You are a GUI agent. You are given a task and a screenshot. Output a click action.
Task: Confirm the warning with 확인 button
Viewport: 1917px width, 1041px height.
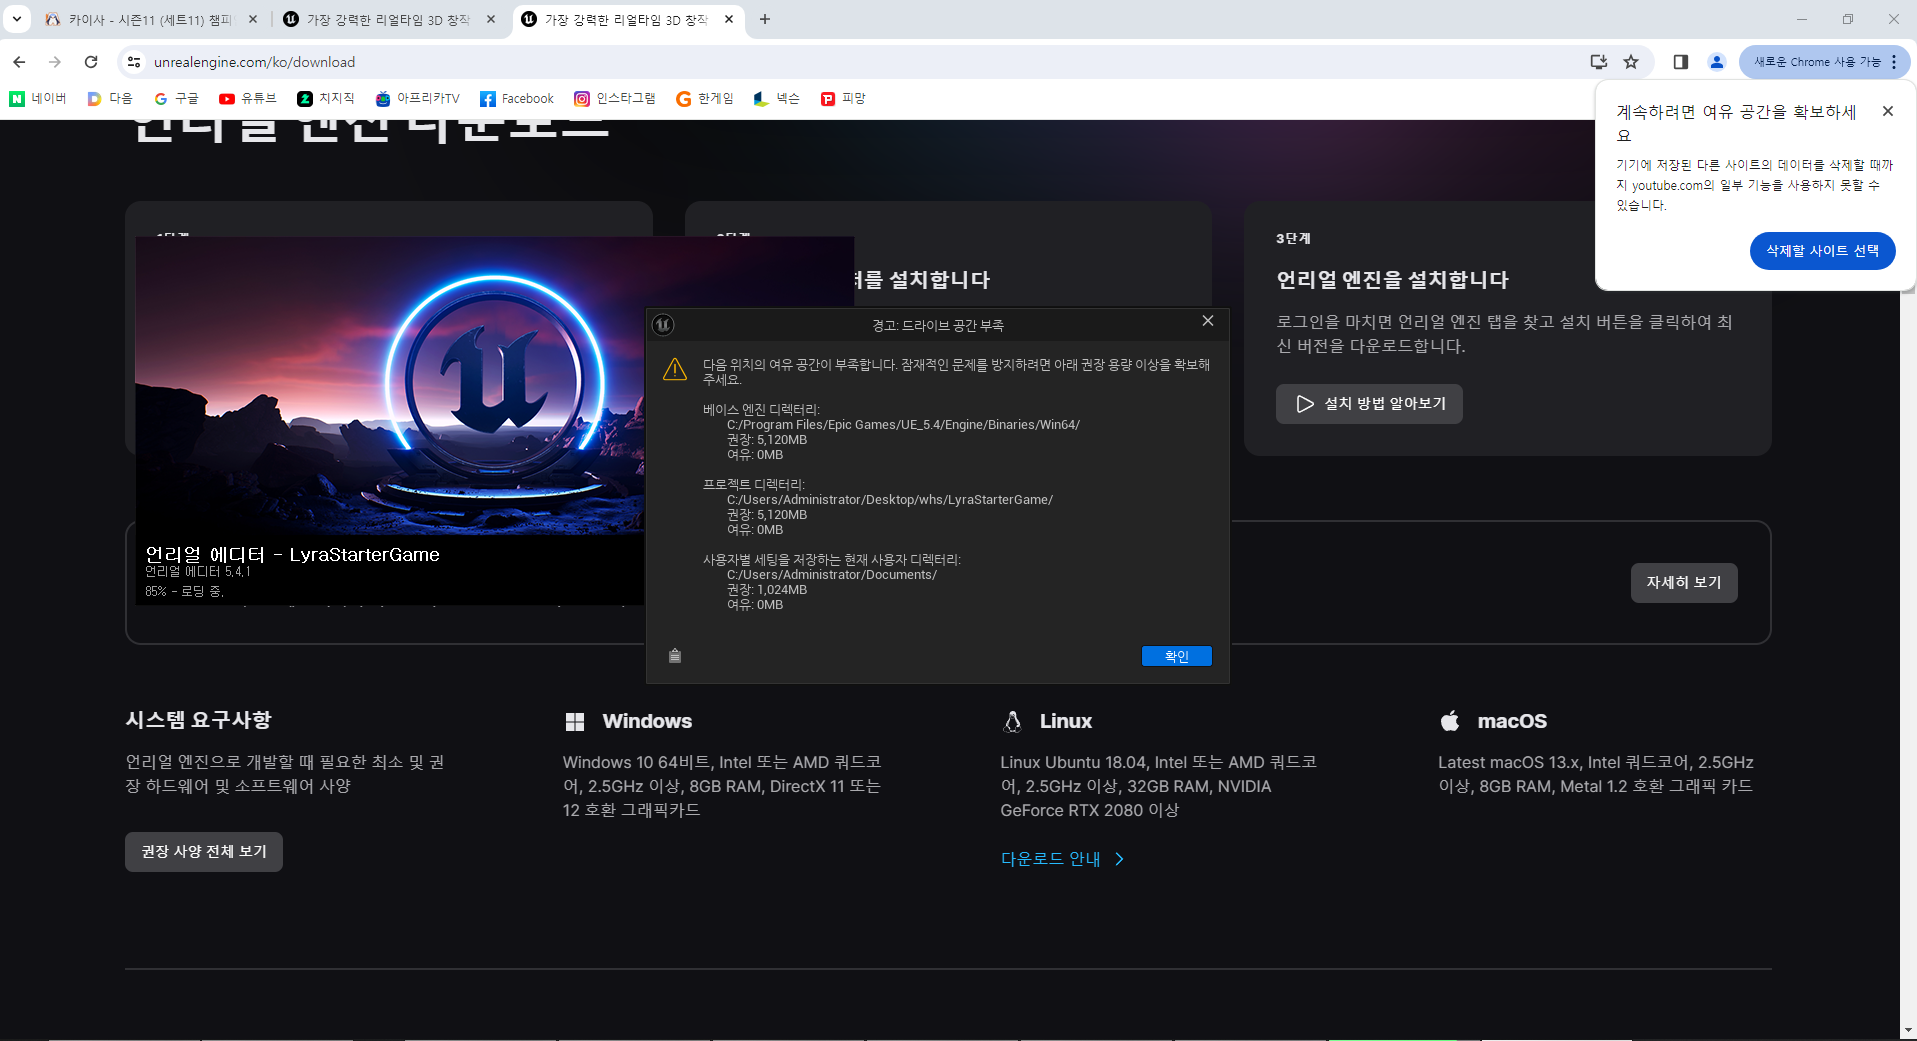[1177, 656]
